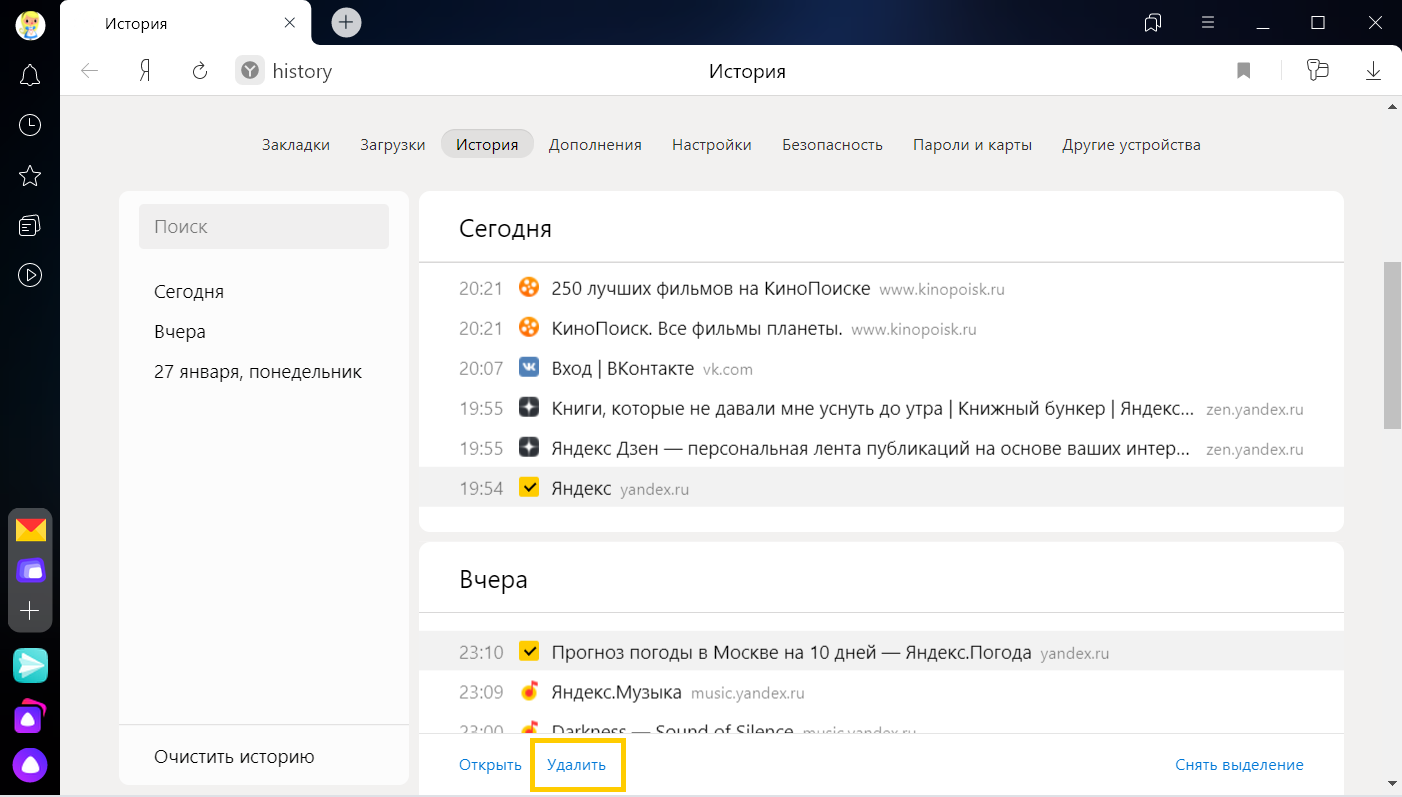
Task: Open Яндекс Дзен персональная лента entry
Action: click(x=871, y=449)
